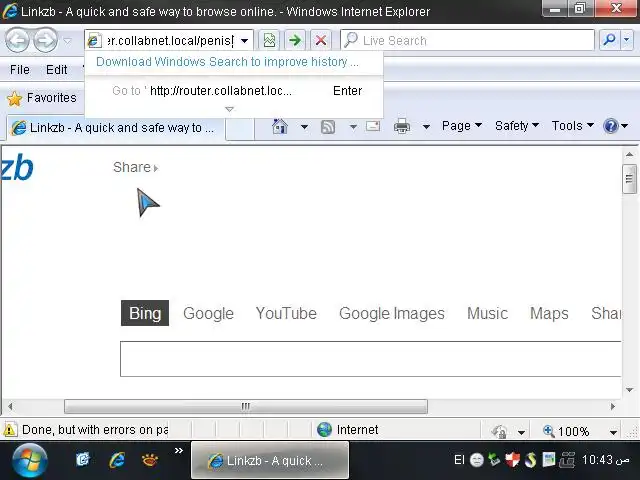Expand the Home button dropdown arrow
This screenshot has height=480, width=640.
pos(304,127)
